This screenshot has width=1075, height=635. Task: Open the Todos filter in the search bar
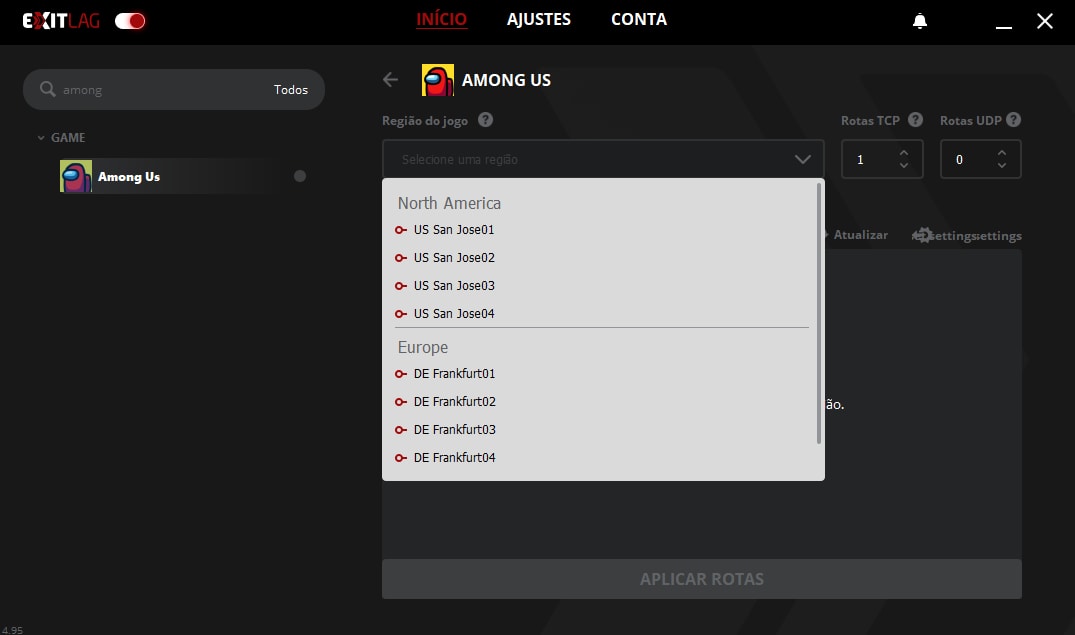point(291,90)
